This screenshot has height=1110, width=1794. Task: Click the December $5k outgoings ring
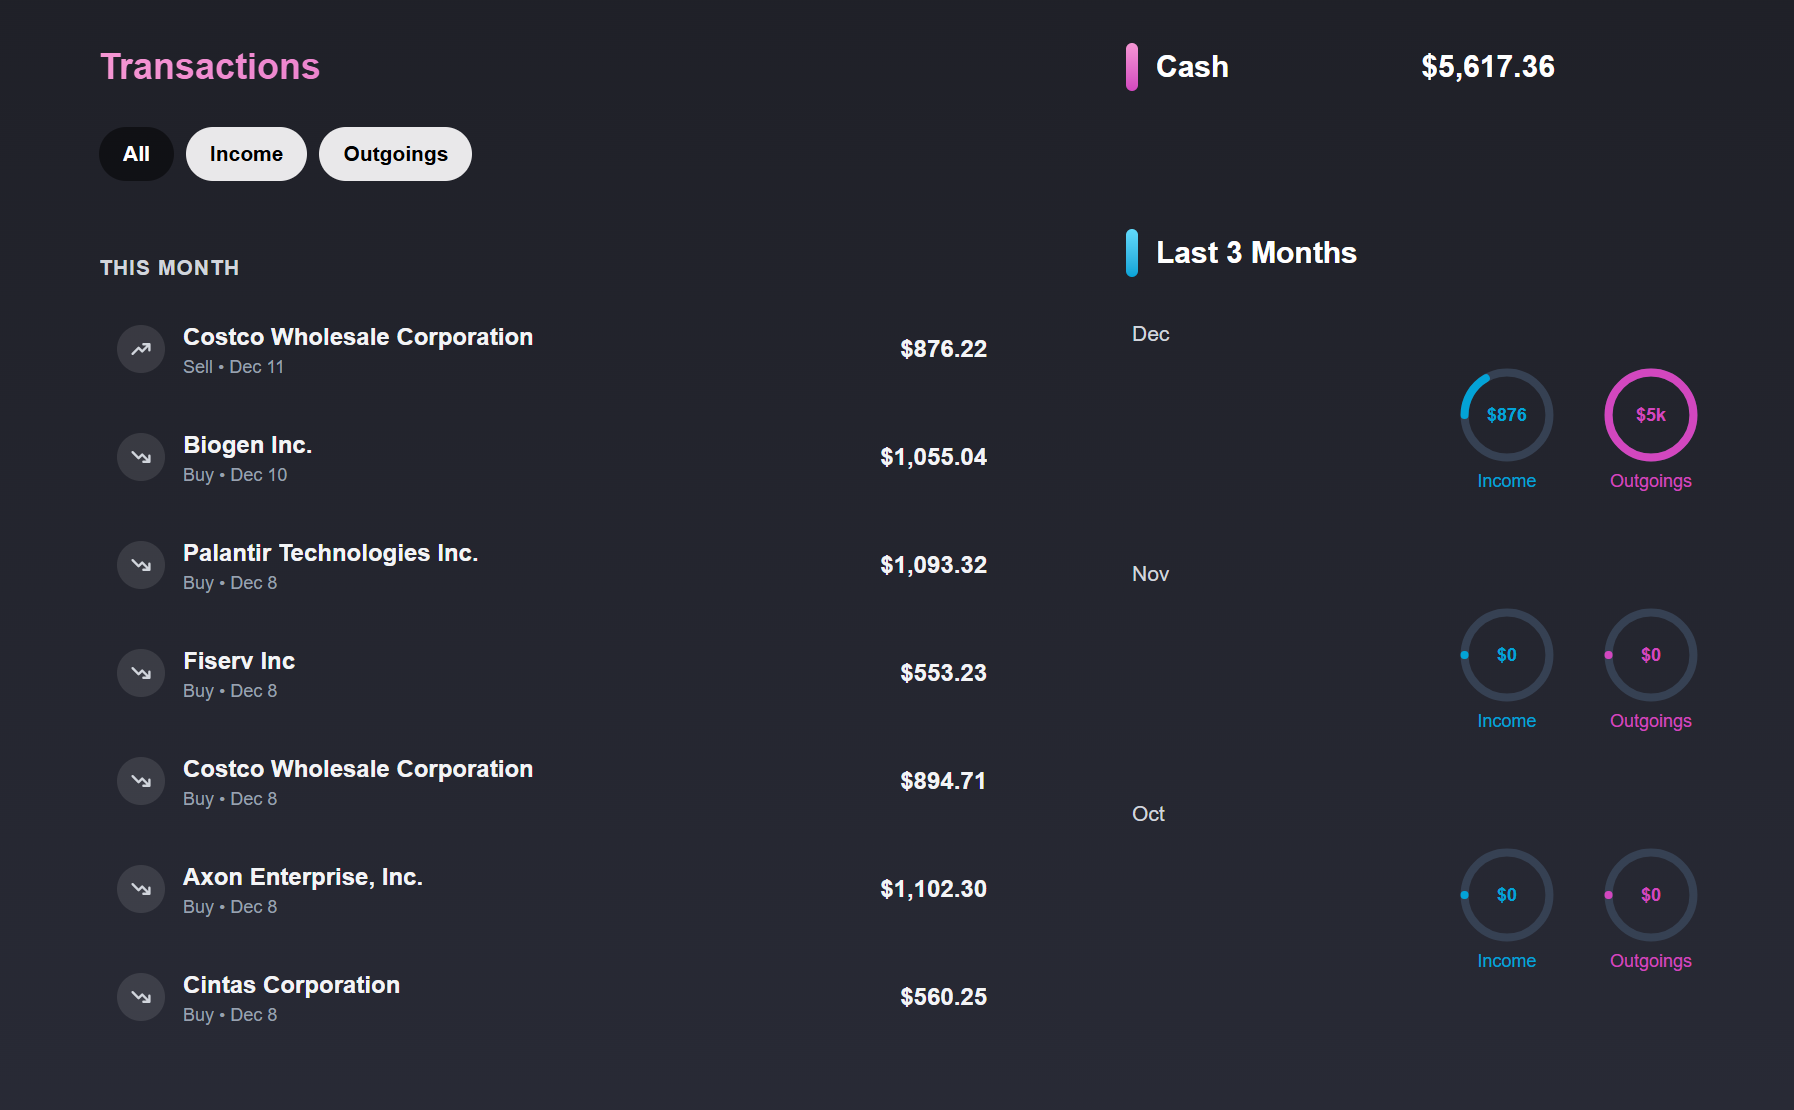pyautogui.click(x=1650, y=415)
